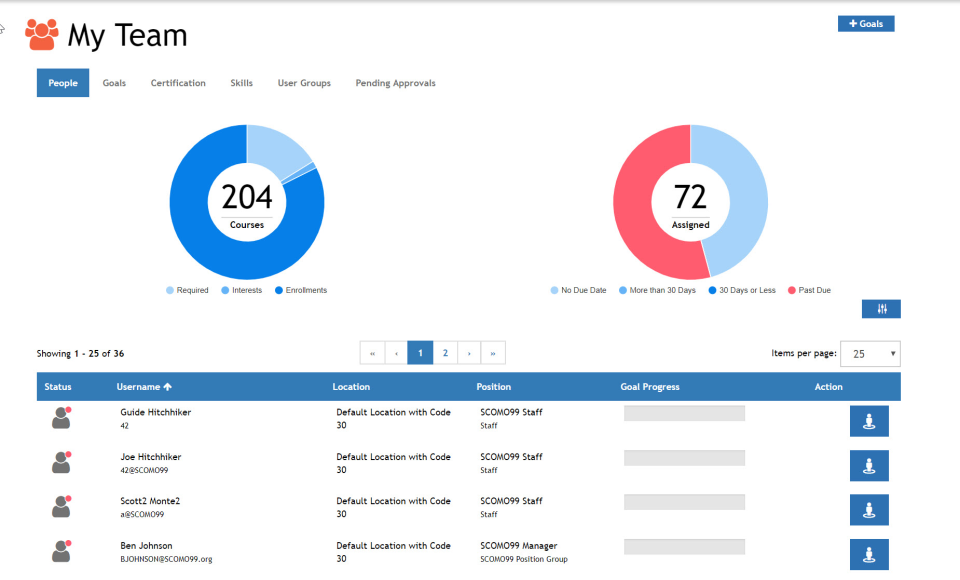Open action button for Scott2 Monte2
960x580 pixels.
(869, 510)
